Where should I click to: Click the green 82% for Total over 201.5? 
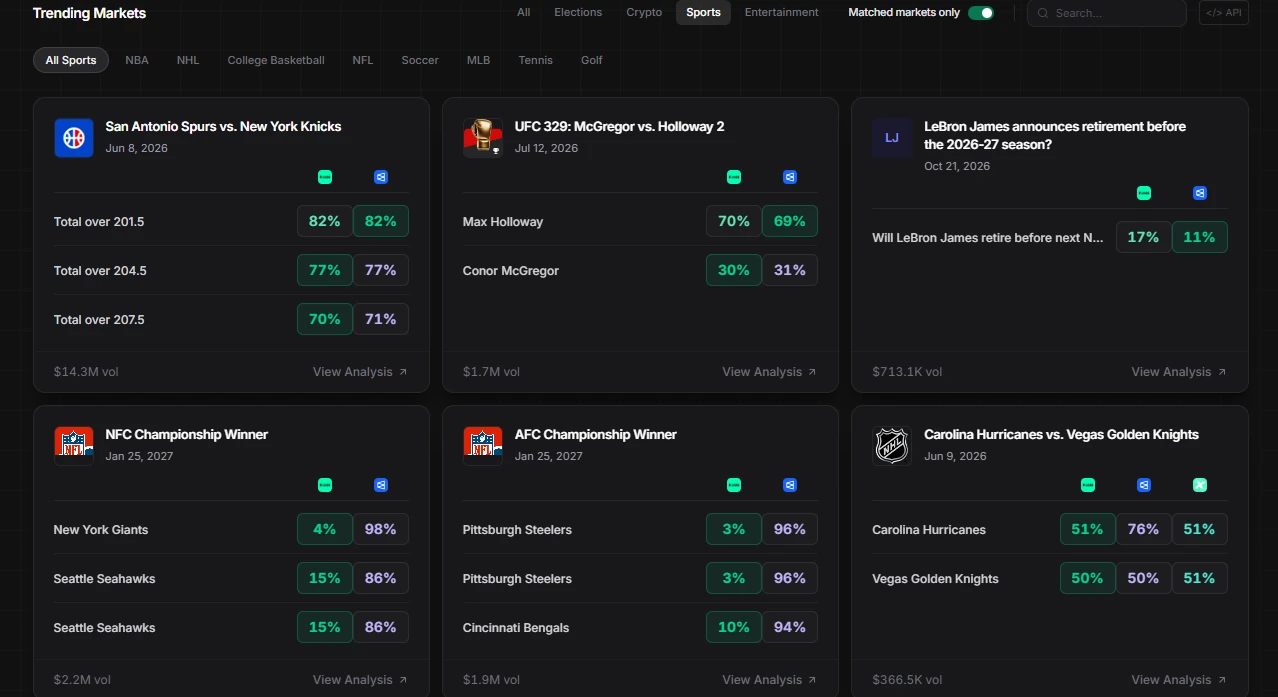381,221
